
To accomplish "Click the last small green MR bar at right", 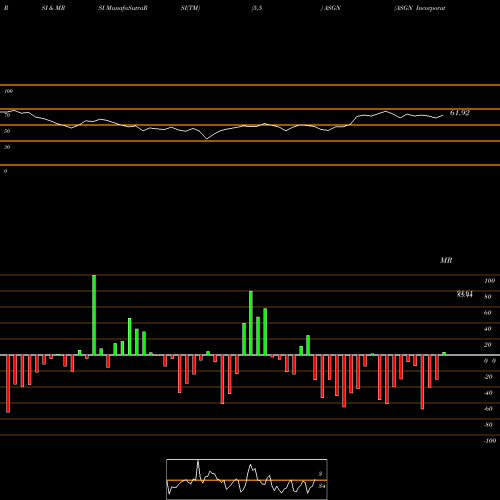I will click(444, 354).
